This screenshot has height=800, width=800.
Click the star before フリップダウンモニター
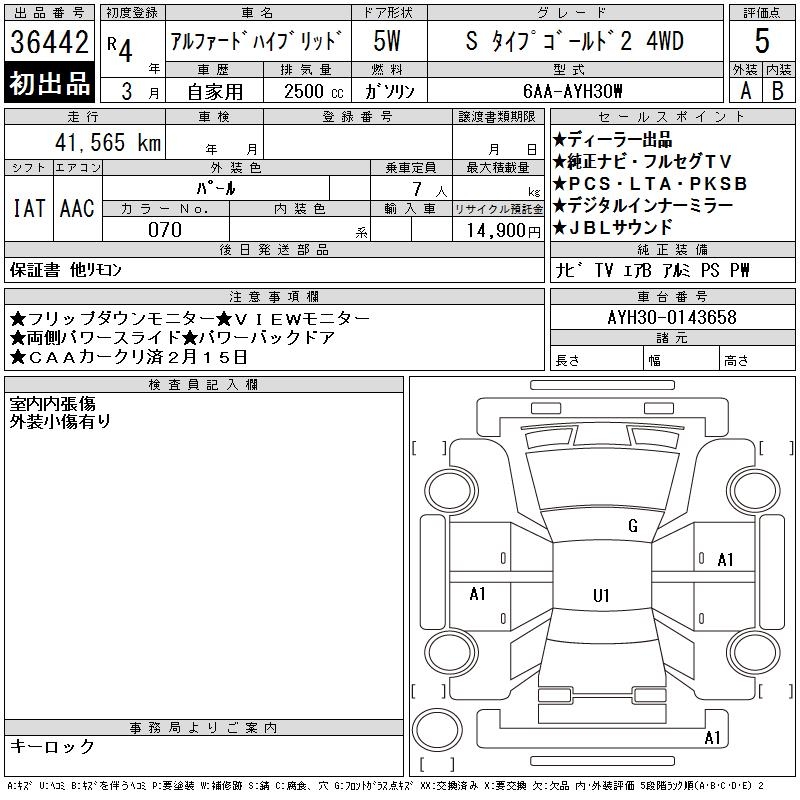17,318
